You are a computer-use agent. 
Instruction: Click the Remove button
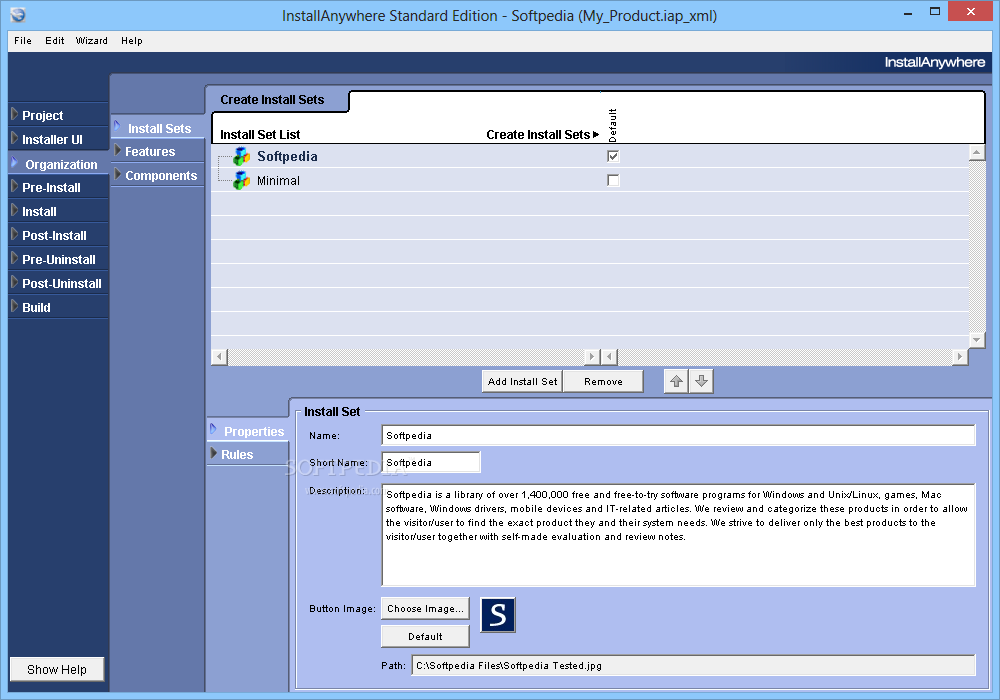click(603, 381)
